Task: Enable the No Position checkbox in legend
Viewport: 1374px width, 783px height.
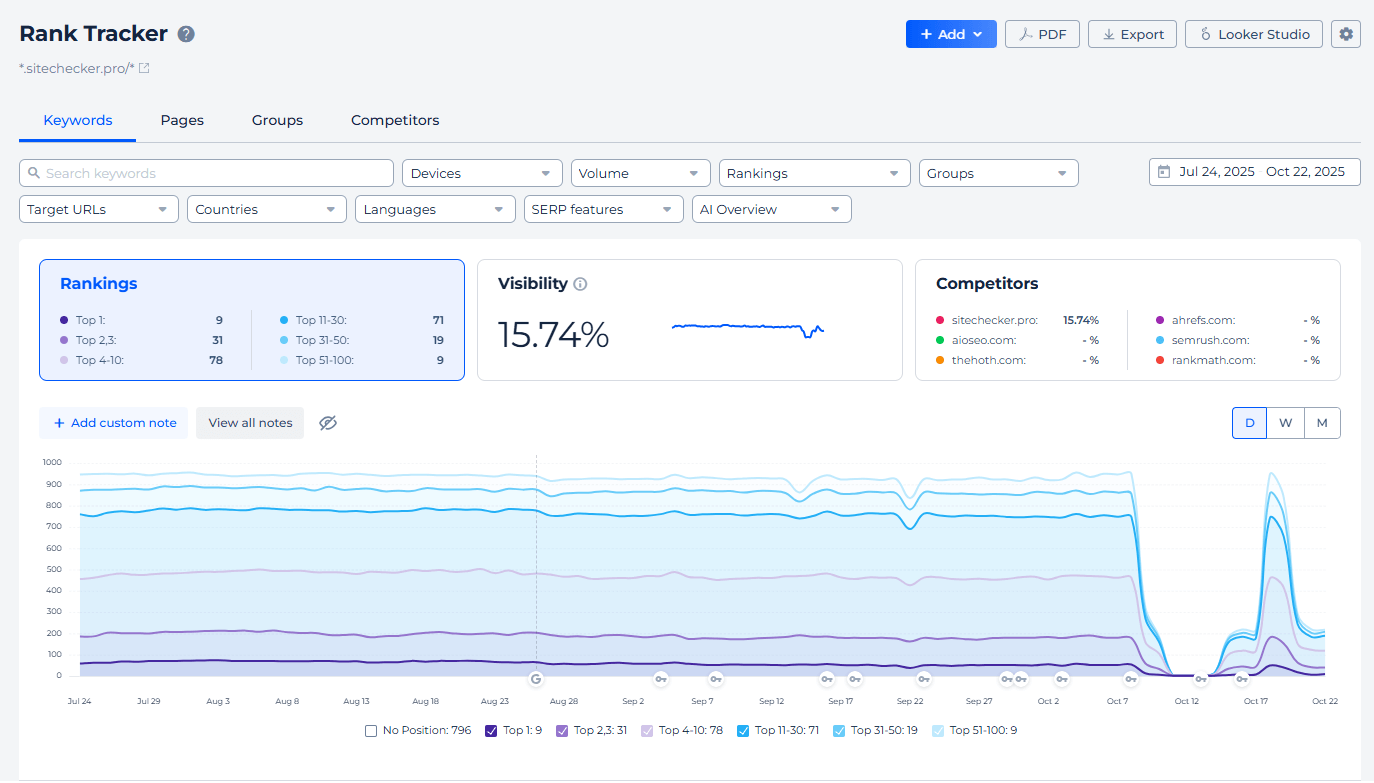Action: pyautogui.click(x=372, y=731)
